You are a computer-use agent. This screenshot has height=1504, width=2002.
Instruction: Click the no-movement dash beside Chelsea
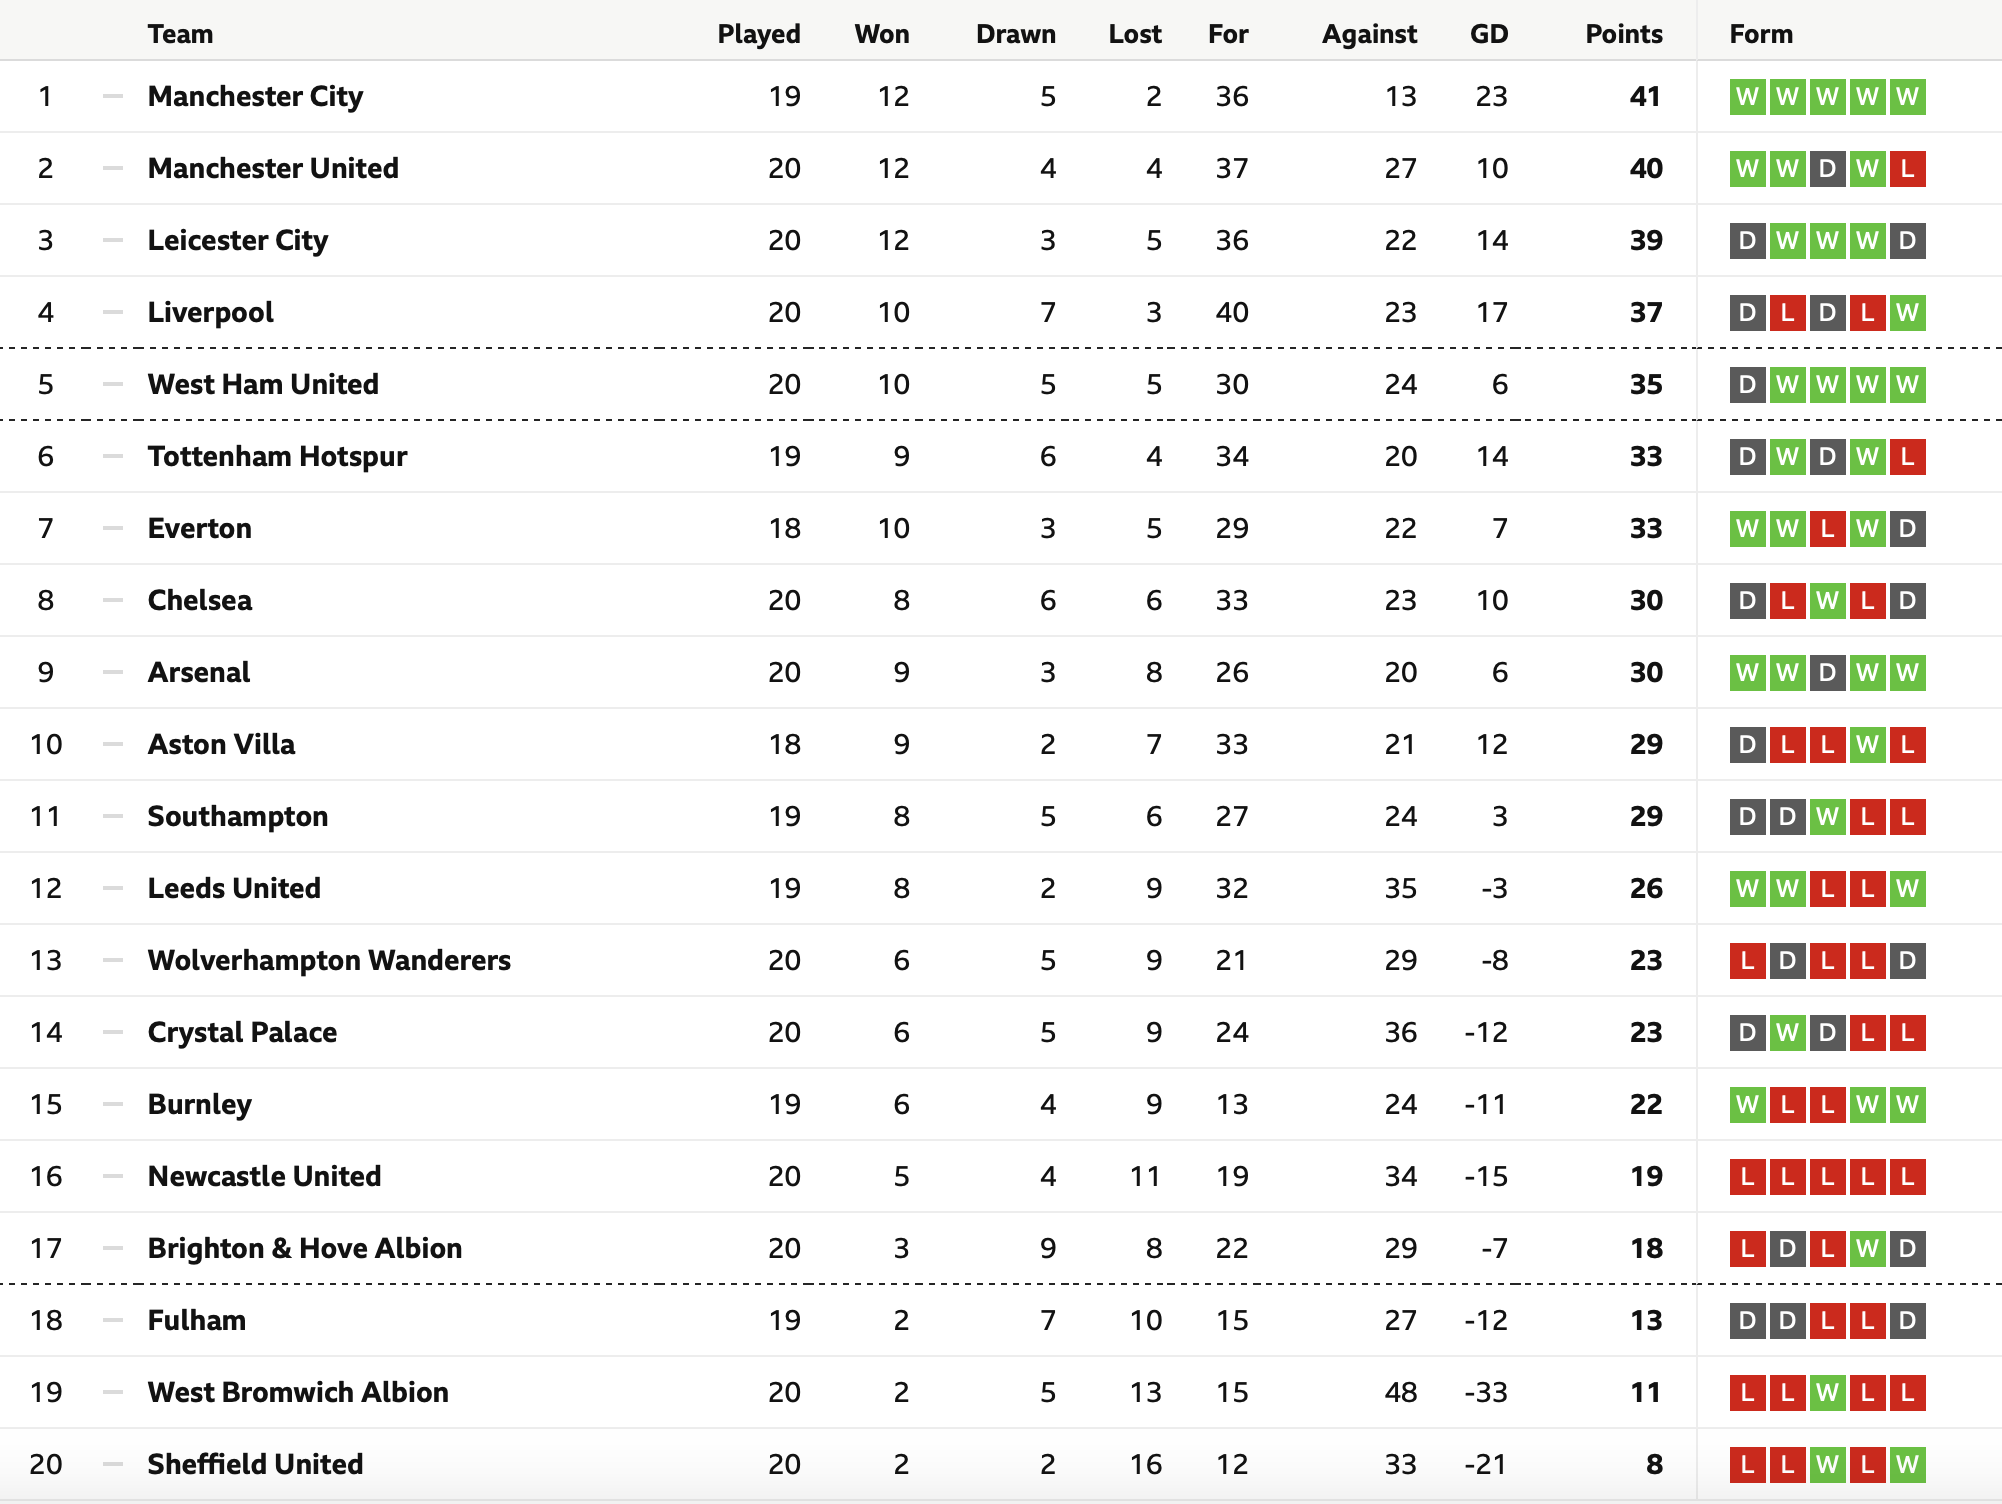pyautogui.click(x=113, y=600)
